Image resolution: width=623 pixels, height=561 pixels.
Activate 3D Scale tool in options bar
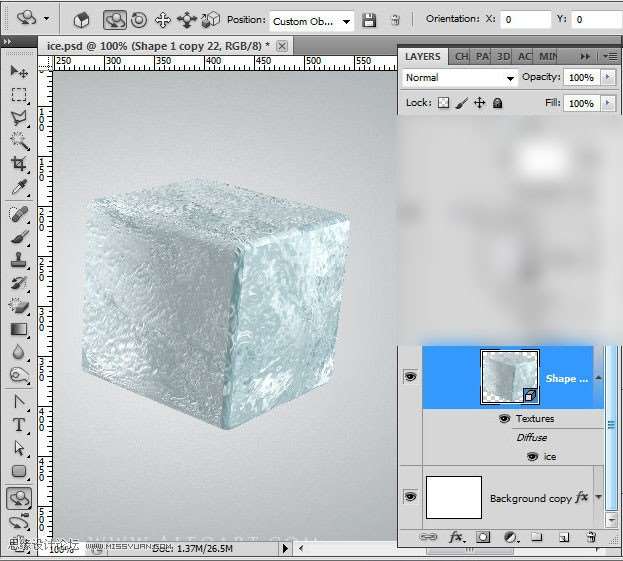(x=210, y=19)
